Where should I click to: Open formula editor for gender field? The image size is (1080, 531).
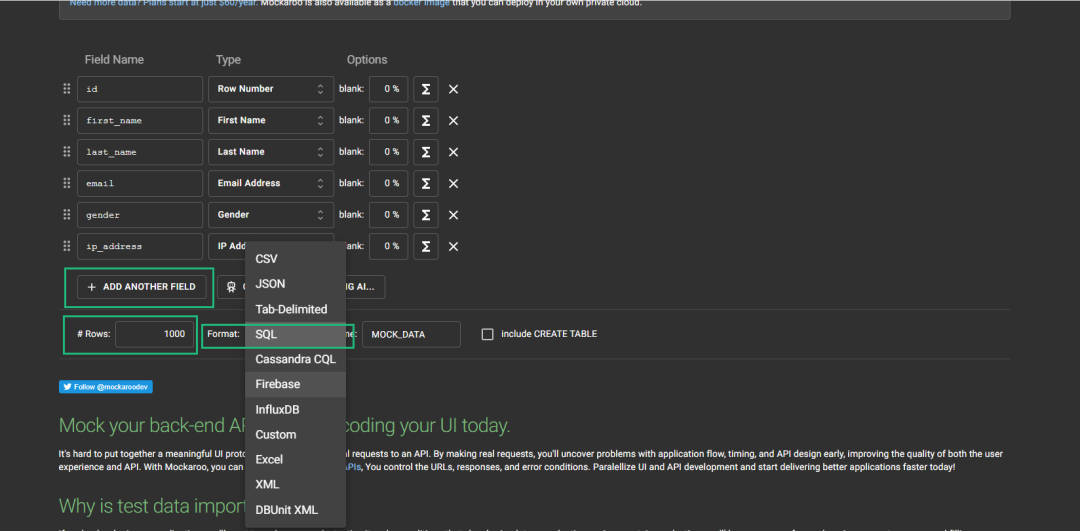[x=426, y=215]
